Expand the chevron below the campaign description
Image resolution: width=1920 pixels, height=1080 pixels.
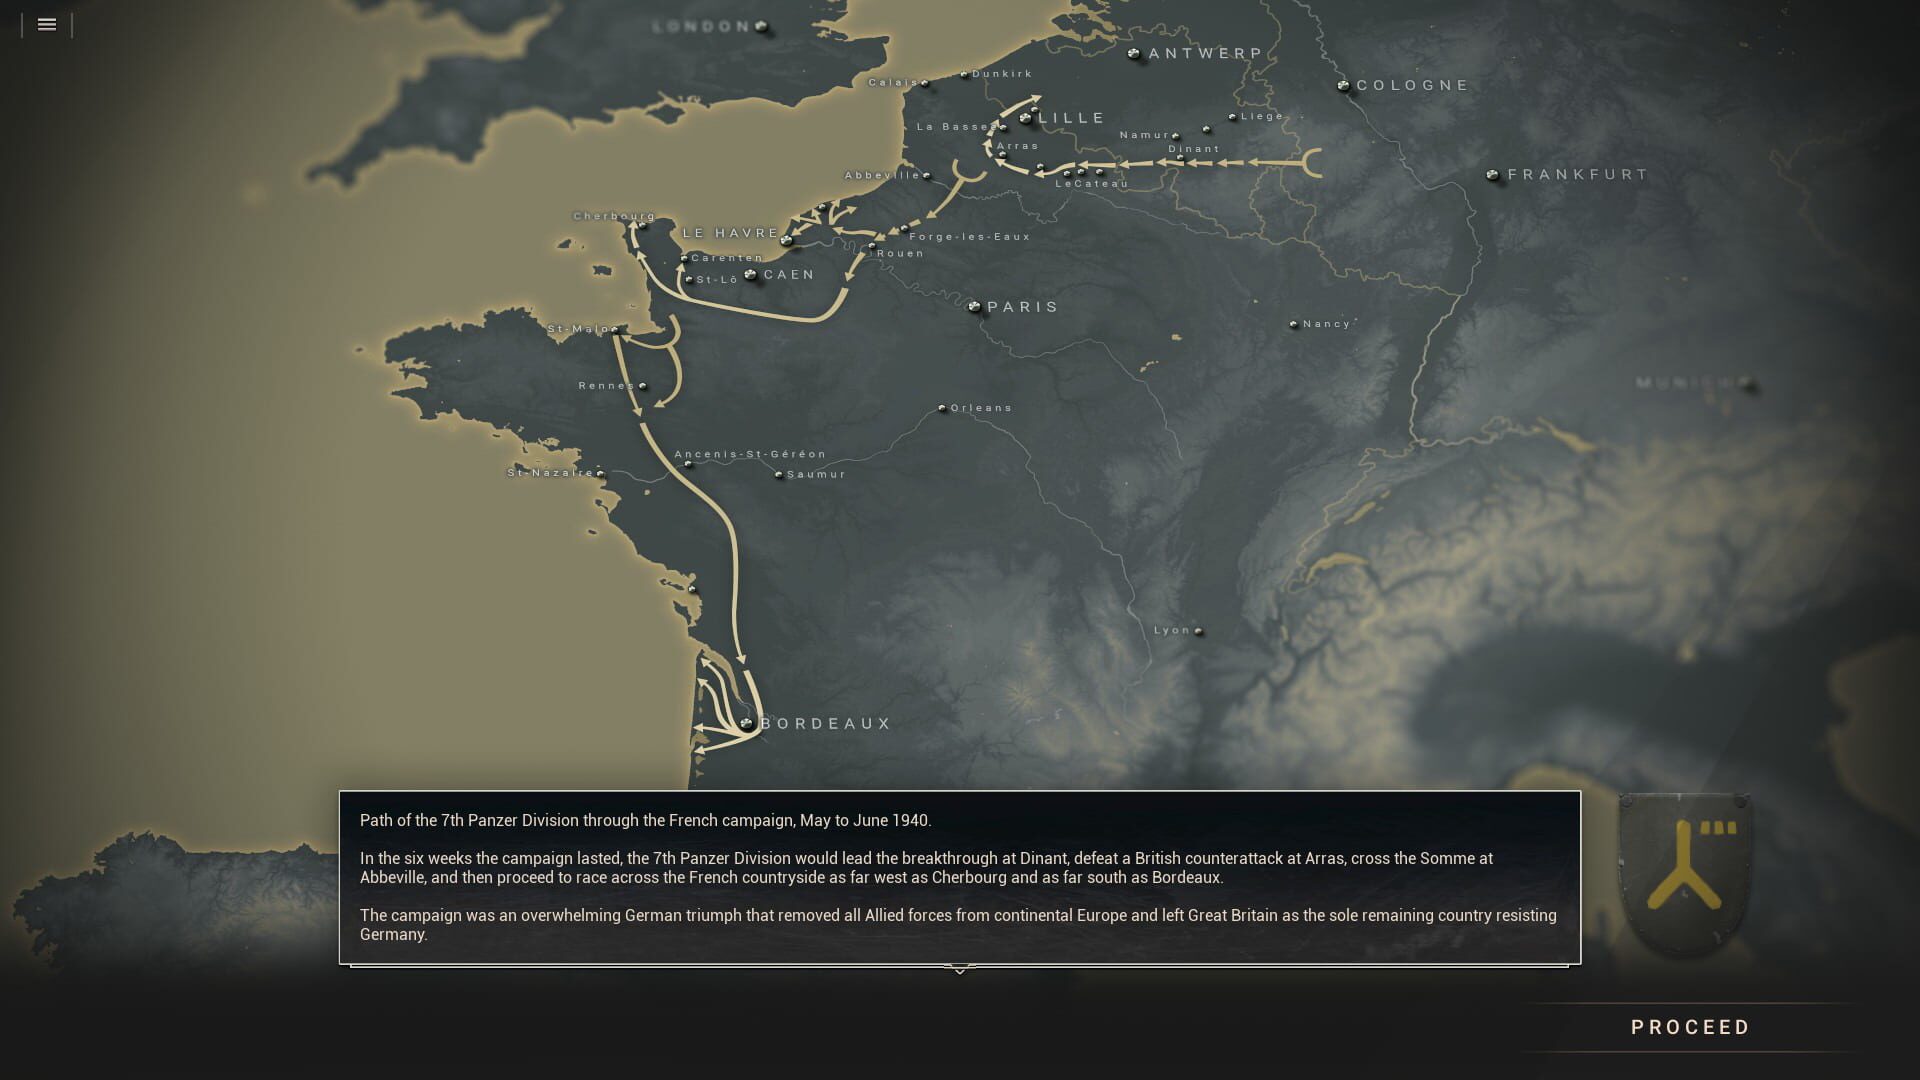click(959, 969)
